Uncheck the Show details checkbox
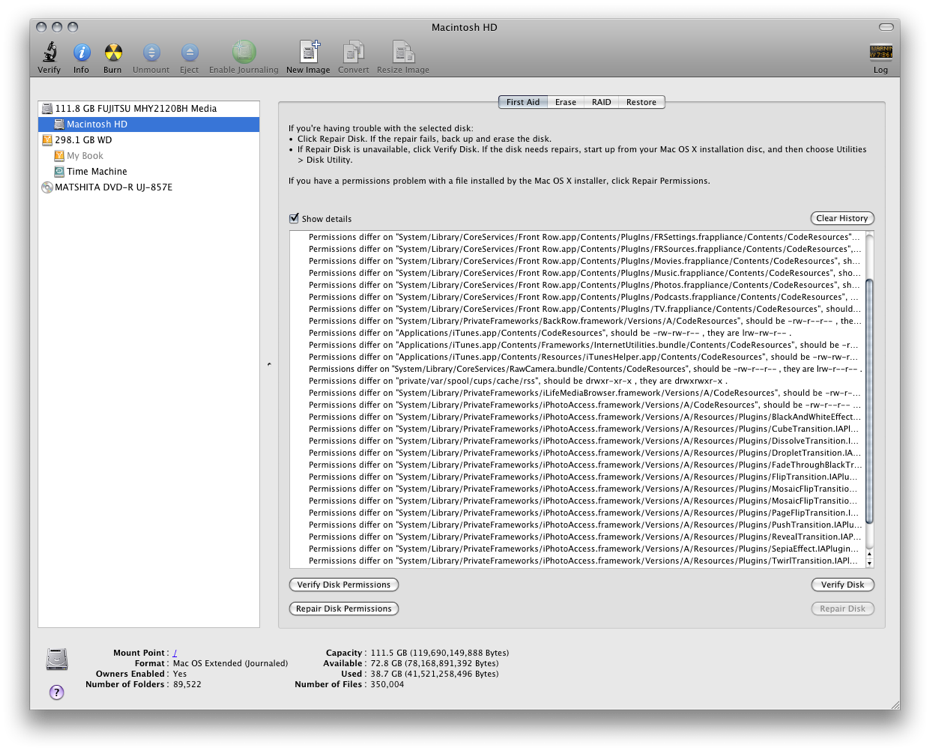The width and height of the screenshot is (930, 751). coord(294,218)
